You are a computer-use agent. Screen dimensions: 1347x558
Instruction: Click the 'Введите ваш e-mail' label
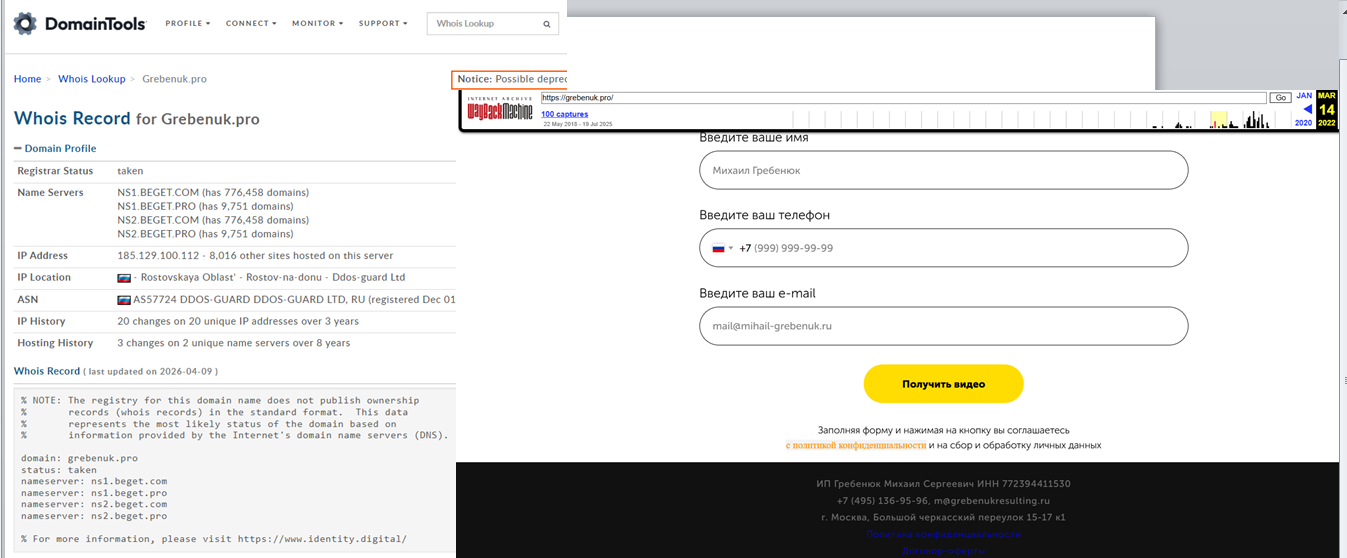click(757, 293)
